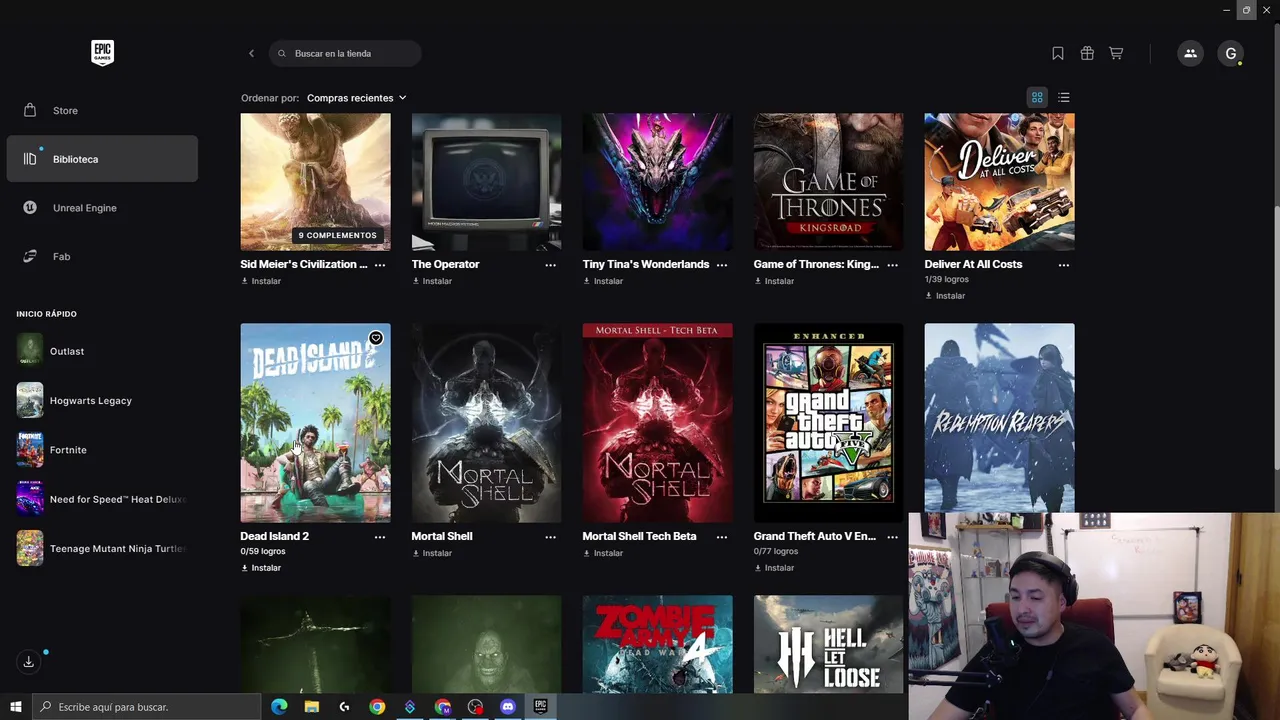Launch Need for Speed Heat Deluxe
This screenshot has height=720, width=1280.
(x=102, y=499)
